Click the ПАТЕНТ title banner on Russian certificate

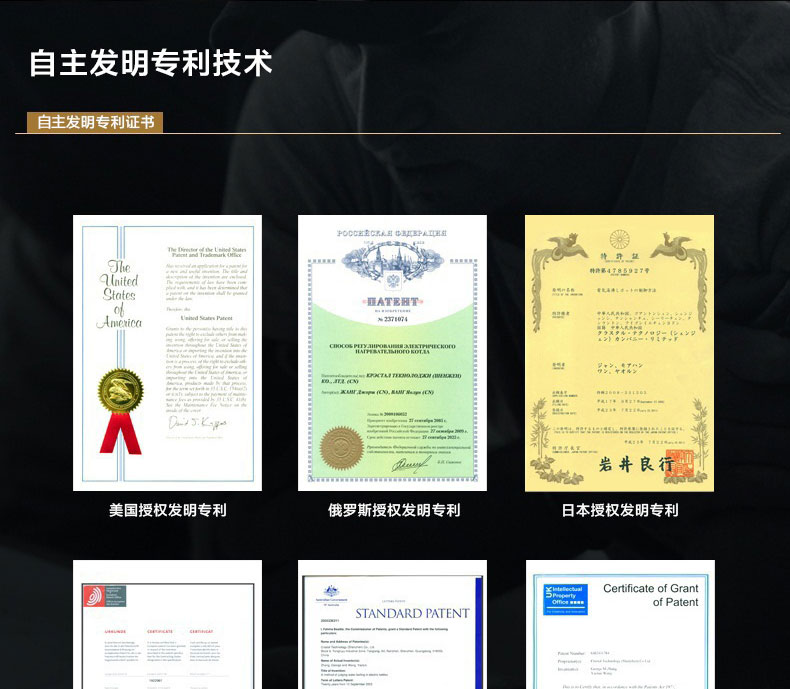pyautogui.click(x=391, y=300)
